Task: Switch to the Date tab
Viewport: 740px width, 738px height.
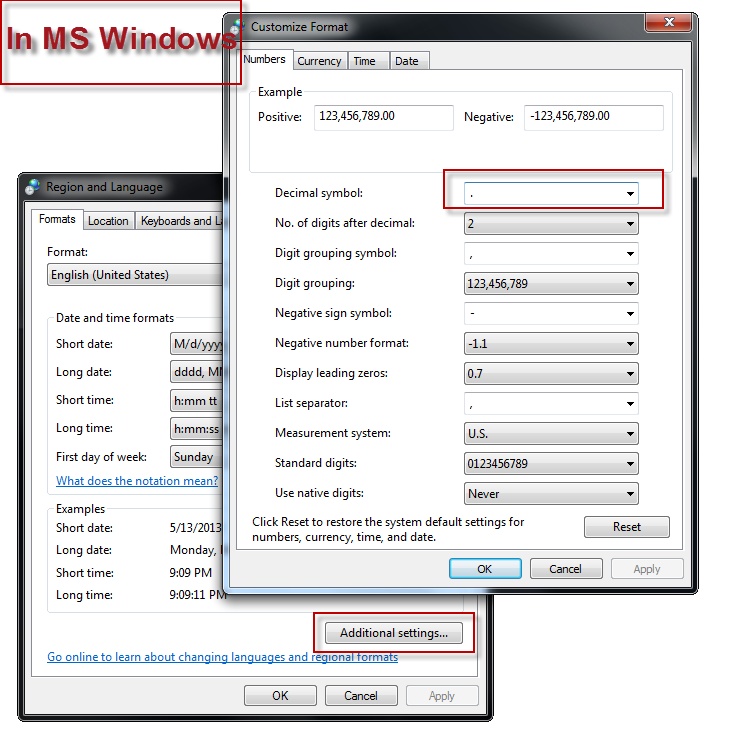Action: click(x=409, y=61)
